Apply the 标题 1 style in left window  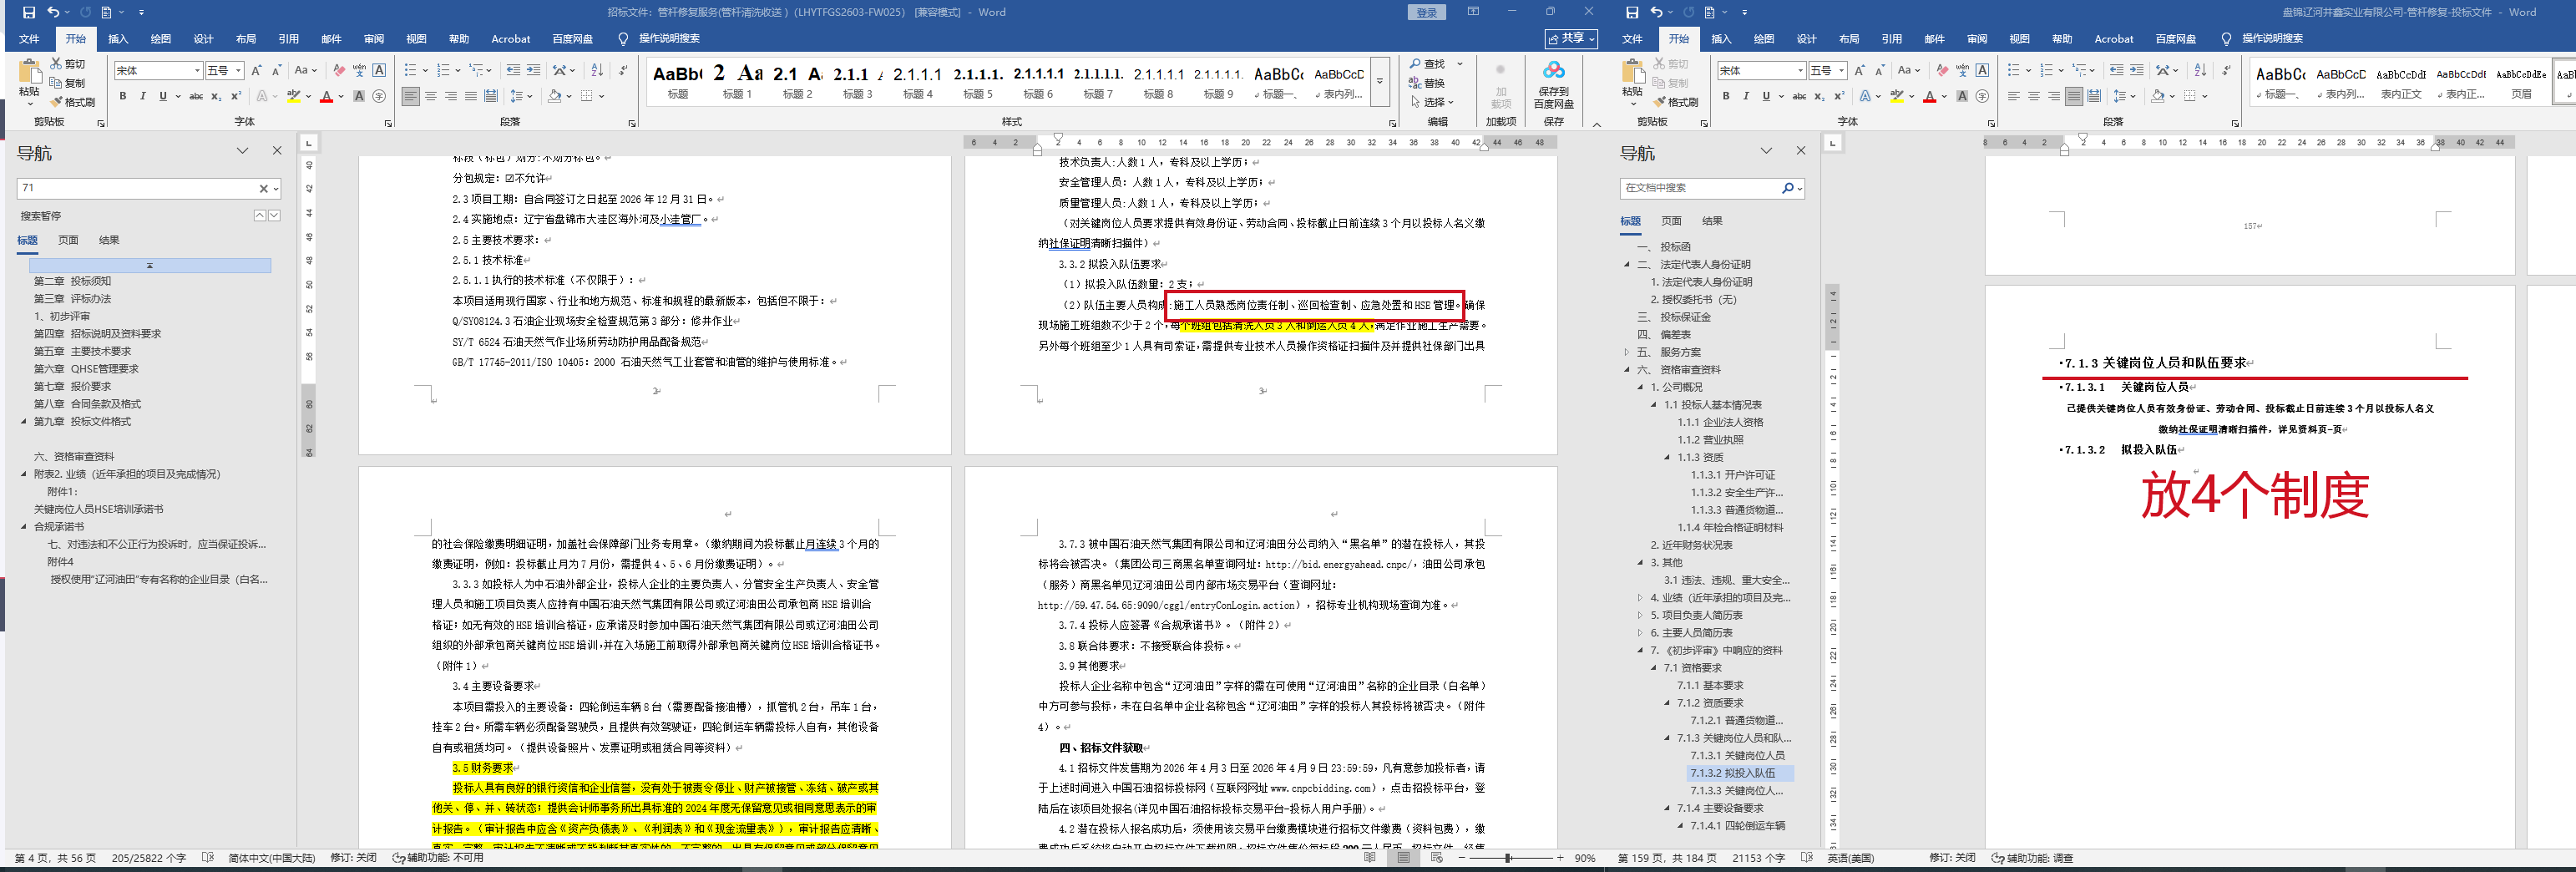[738, 80]
